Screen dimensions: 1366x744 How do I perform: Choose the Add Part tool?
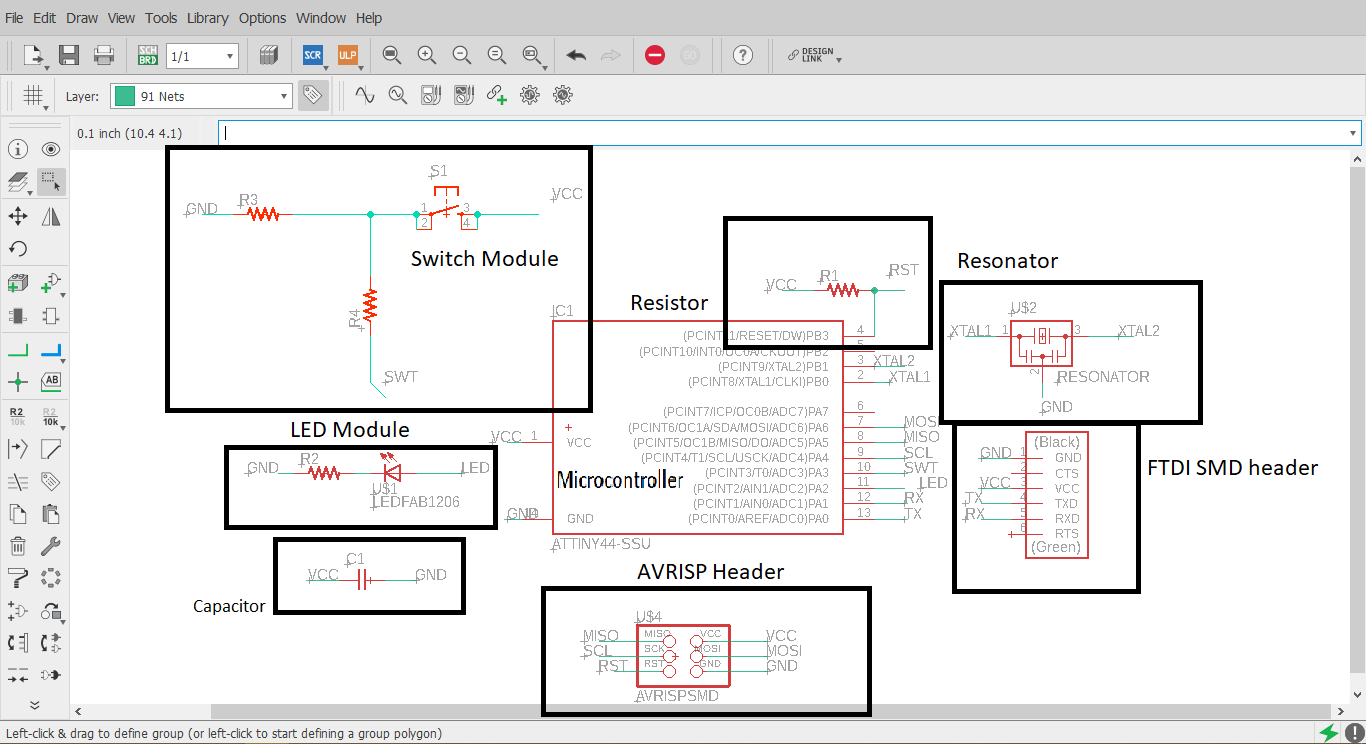tap(18, 285)
